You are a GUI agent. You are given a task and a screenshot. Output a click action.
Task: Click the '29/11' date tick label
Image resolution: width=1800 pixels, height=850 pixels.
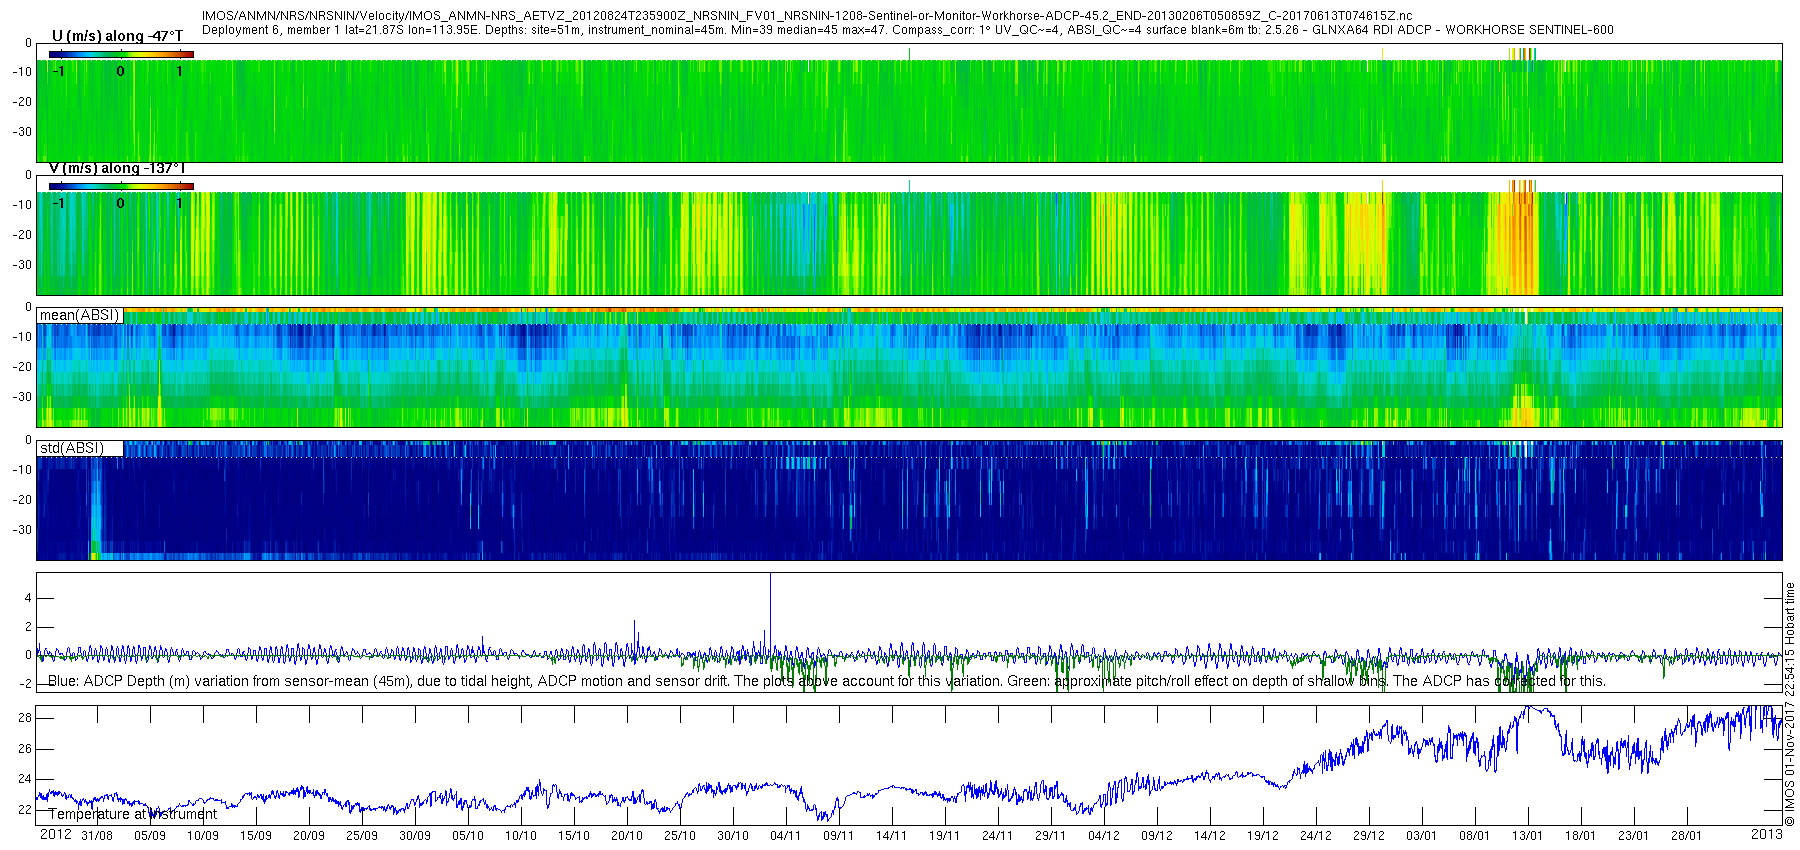[x=1050, y=835]
